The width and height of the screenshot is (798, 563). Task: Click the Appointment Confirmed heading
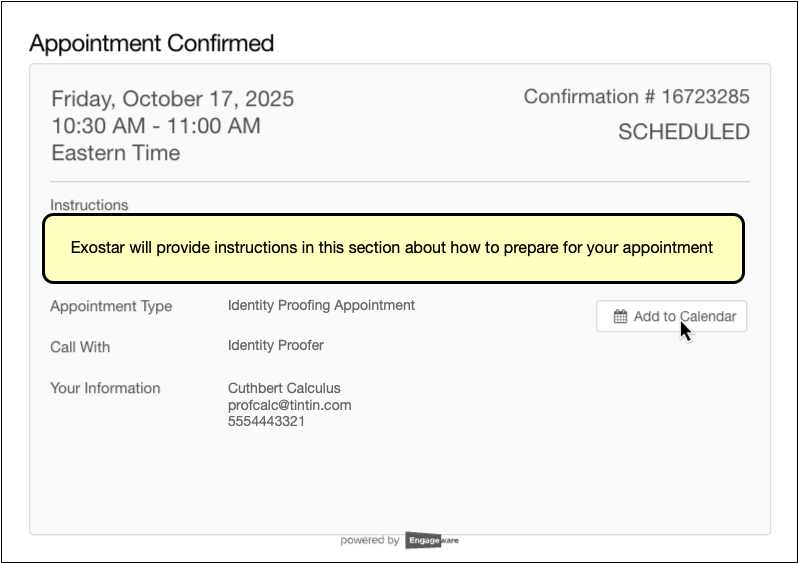[x=151, y=43]
